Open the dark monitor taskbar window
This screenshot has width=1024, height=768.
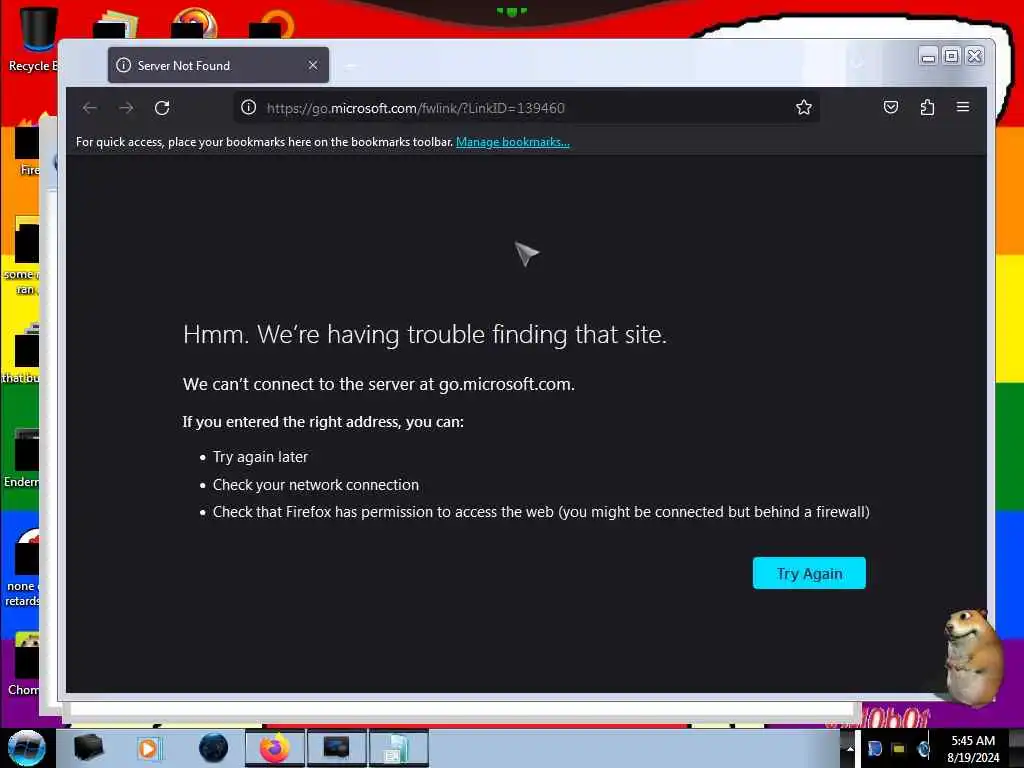[x=336, y=748]
